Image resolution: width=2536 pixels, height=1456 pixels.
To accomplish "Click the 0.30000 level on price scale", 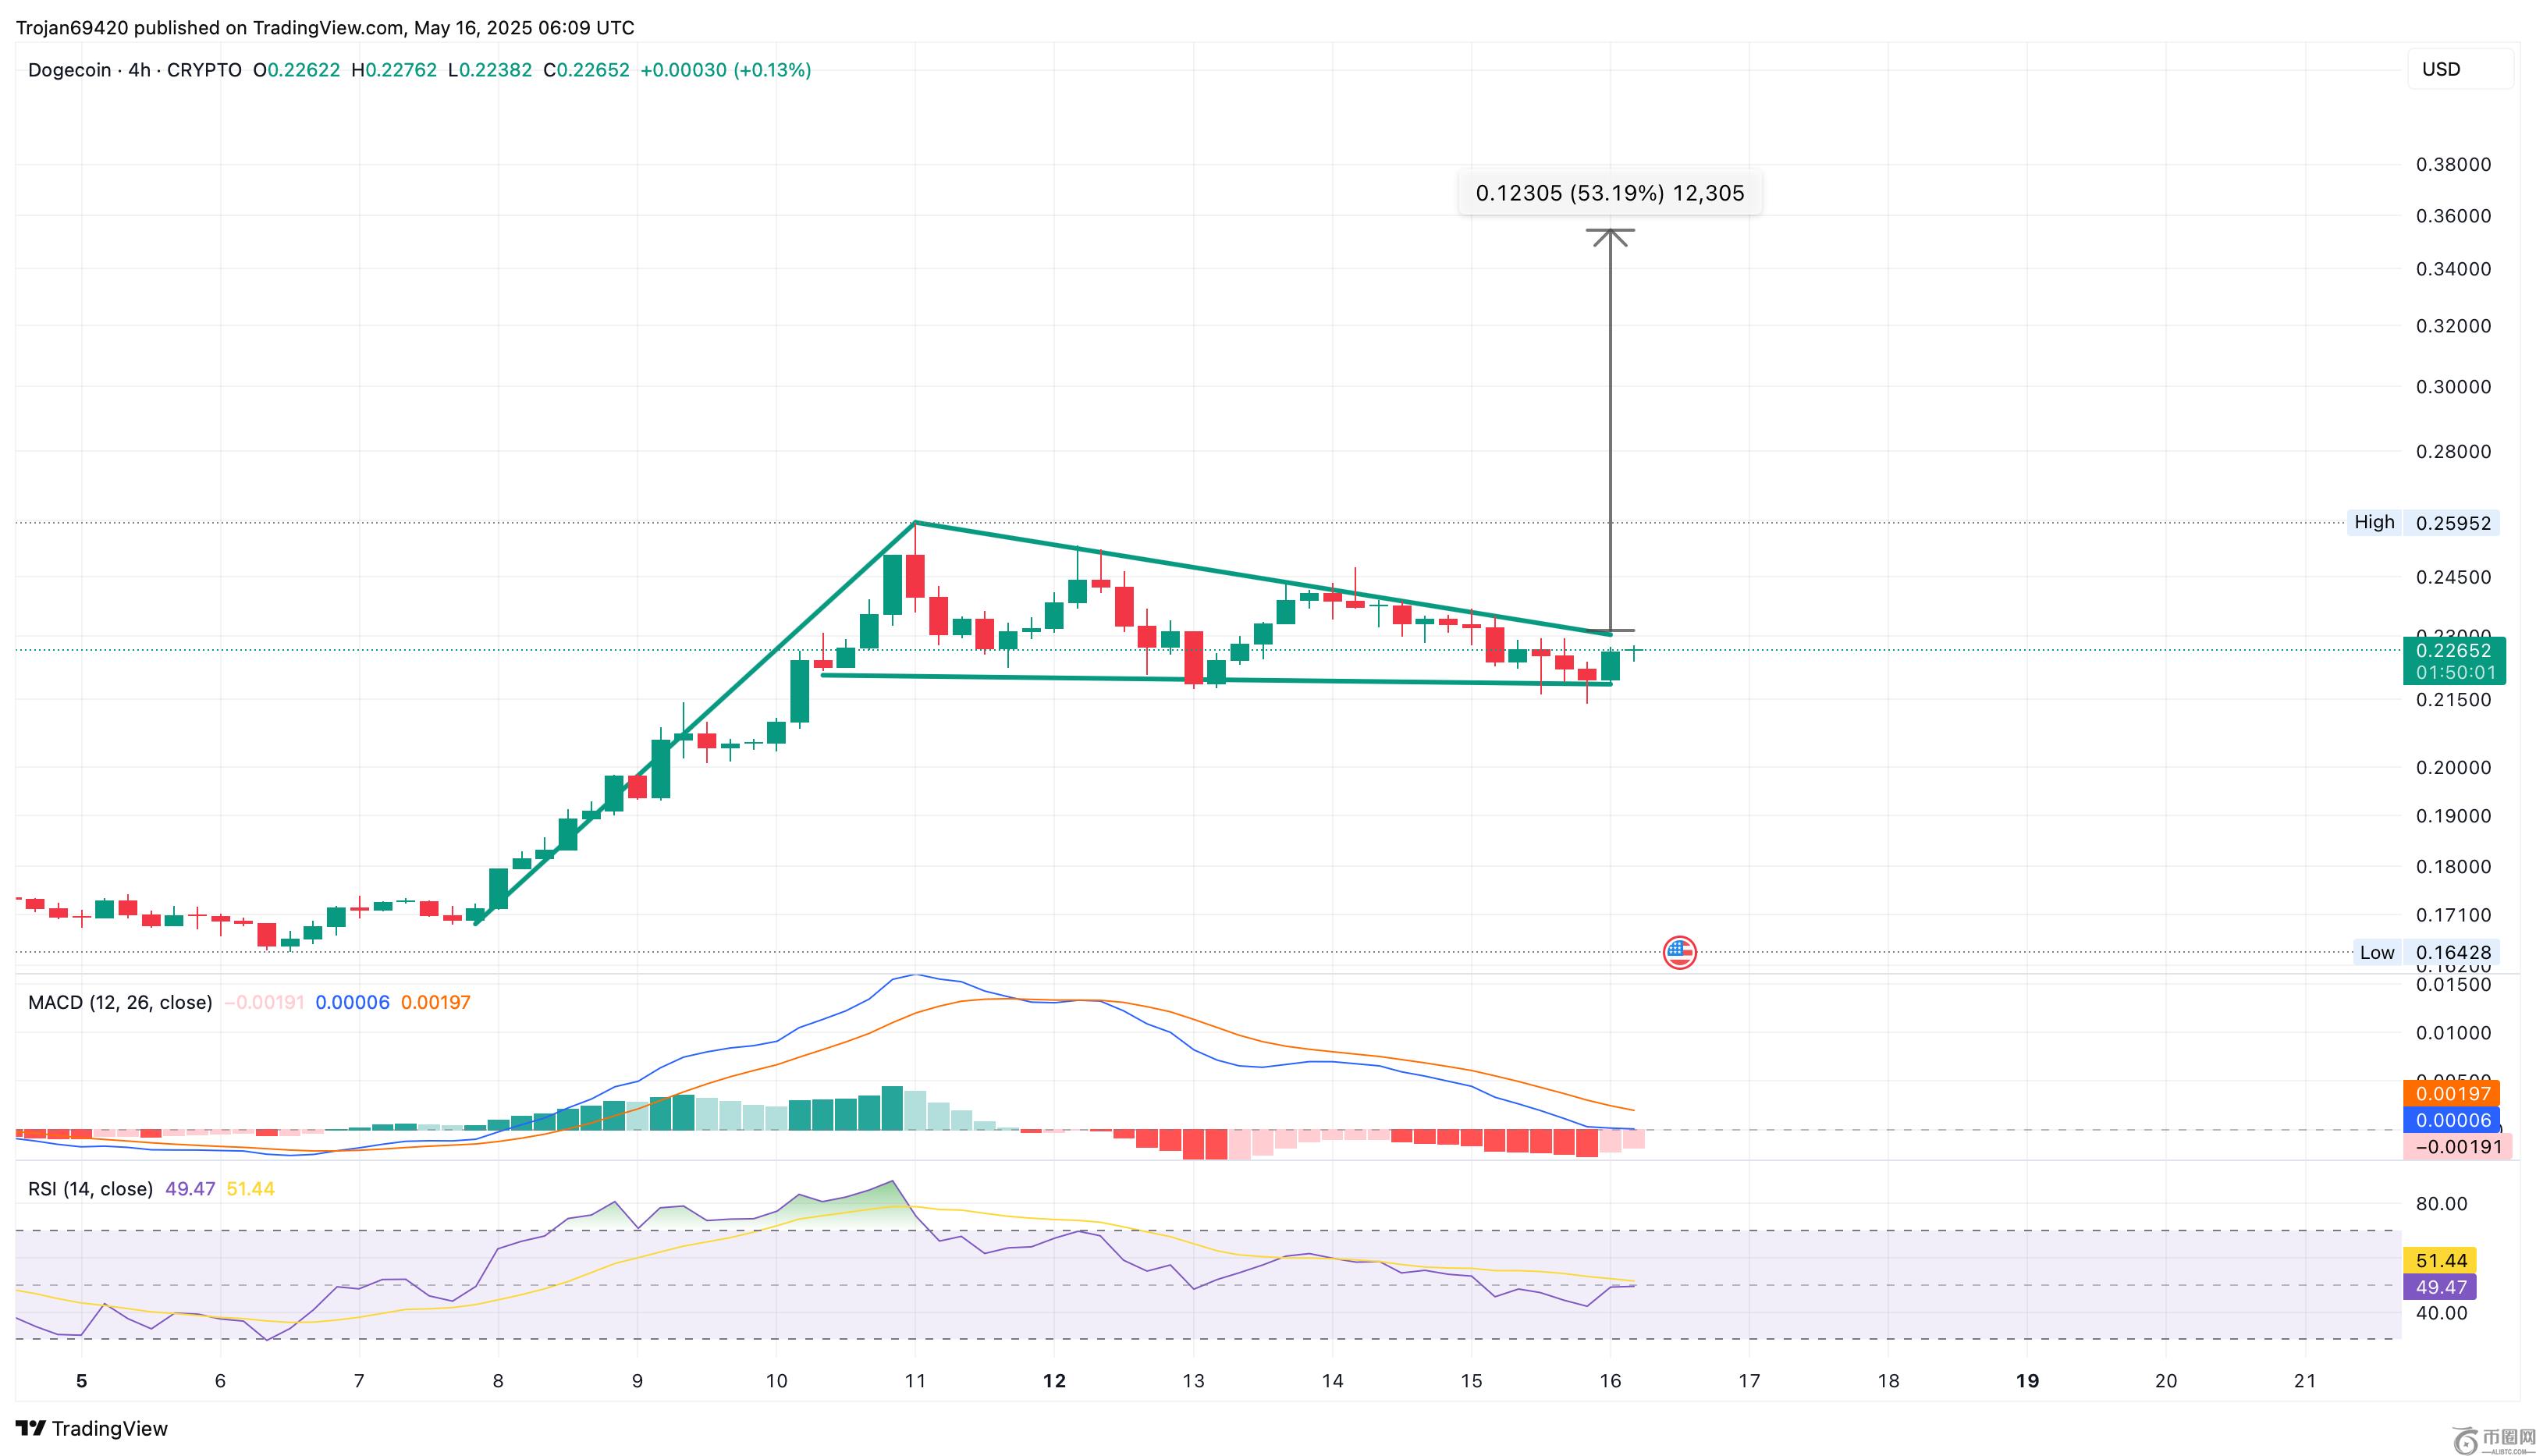I will pyautogui.click(x=2453, y=387).
